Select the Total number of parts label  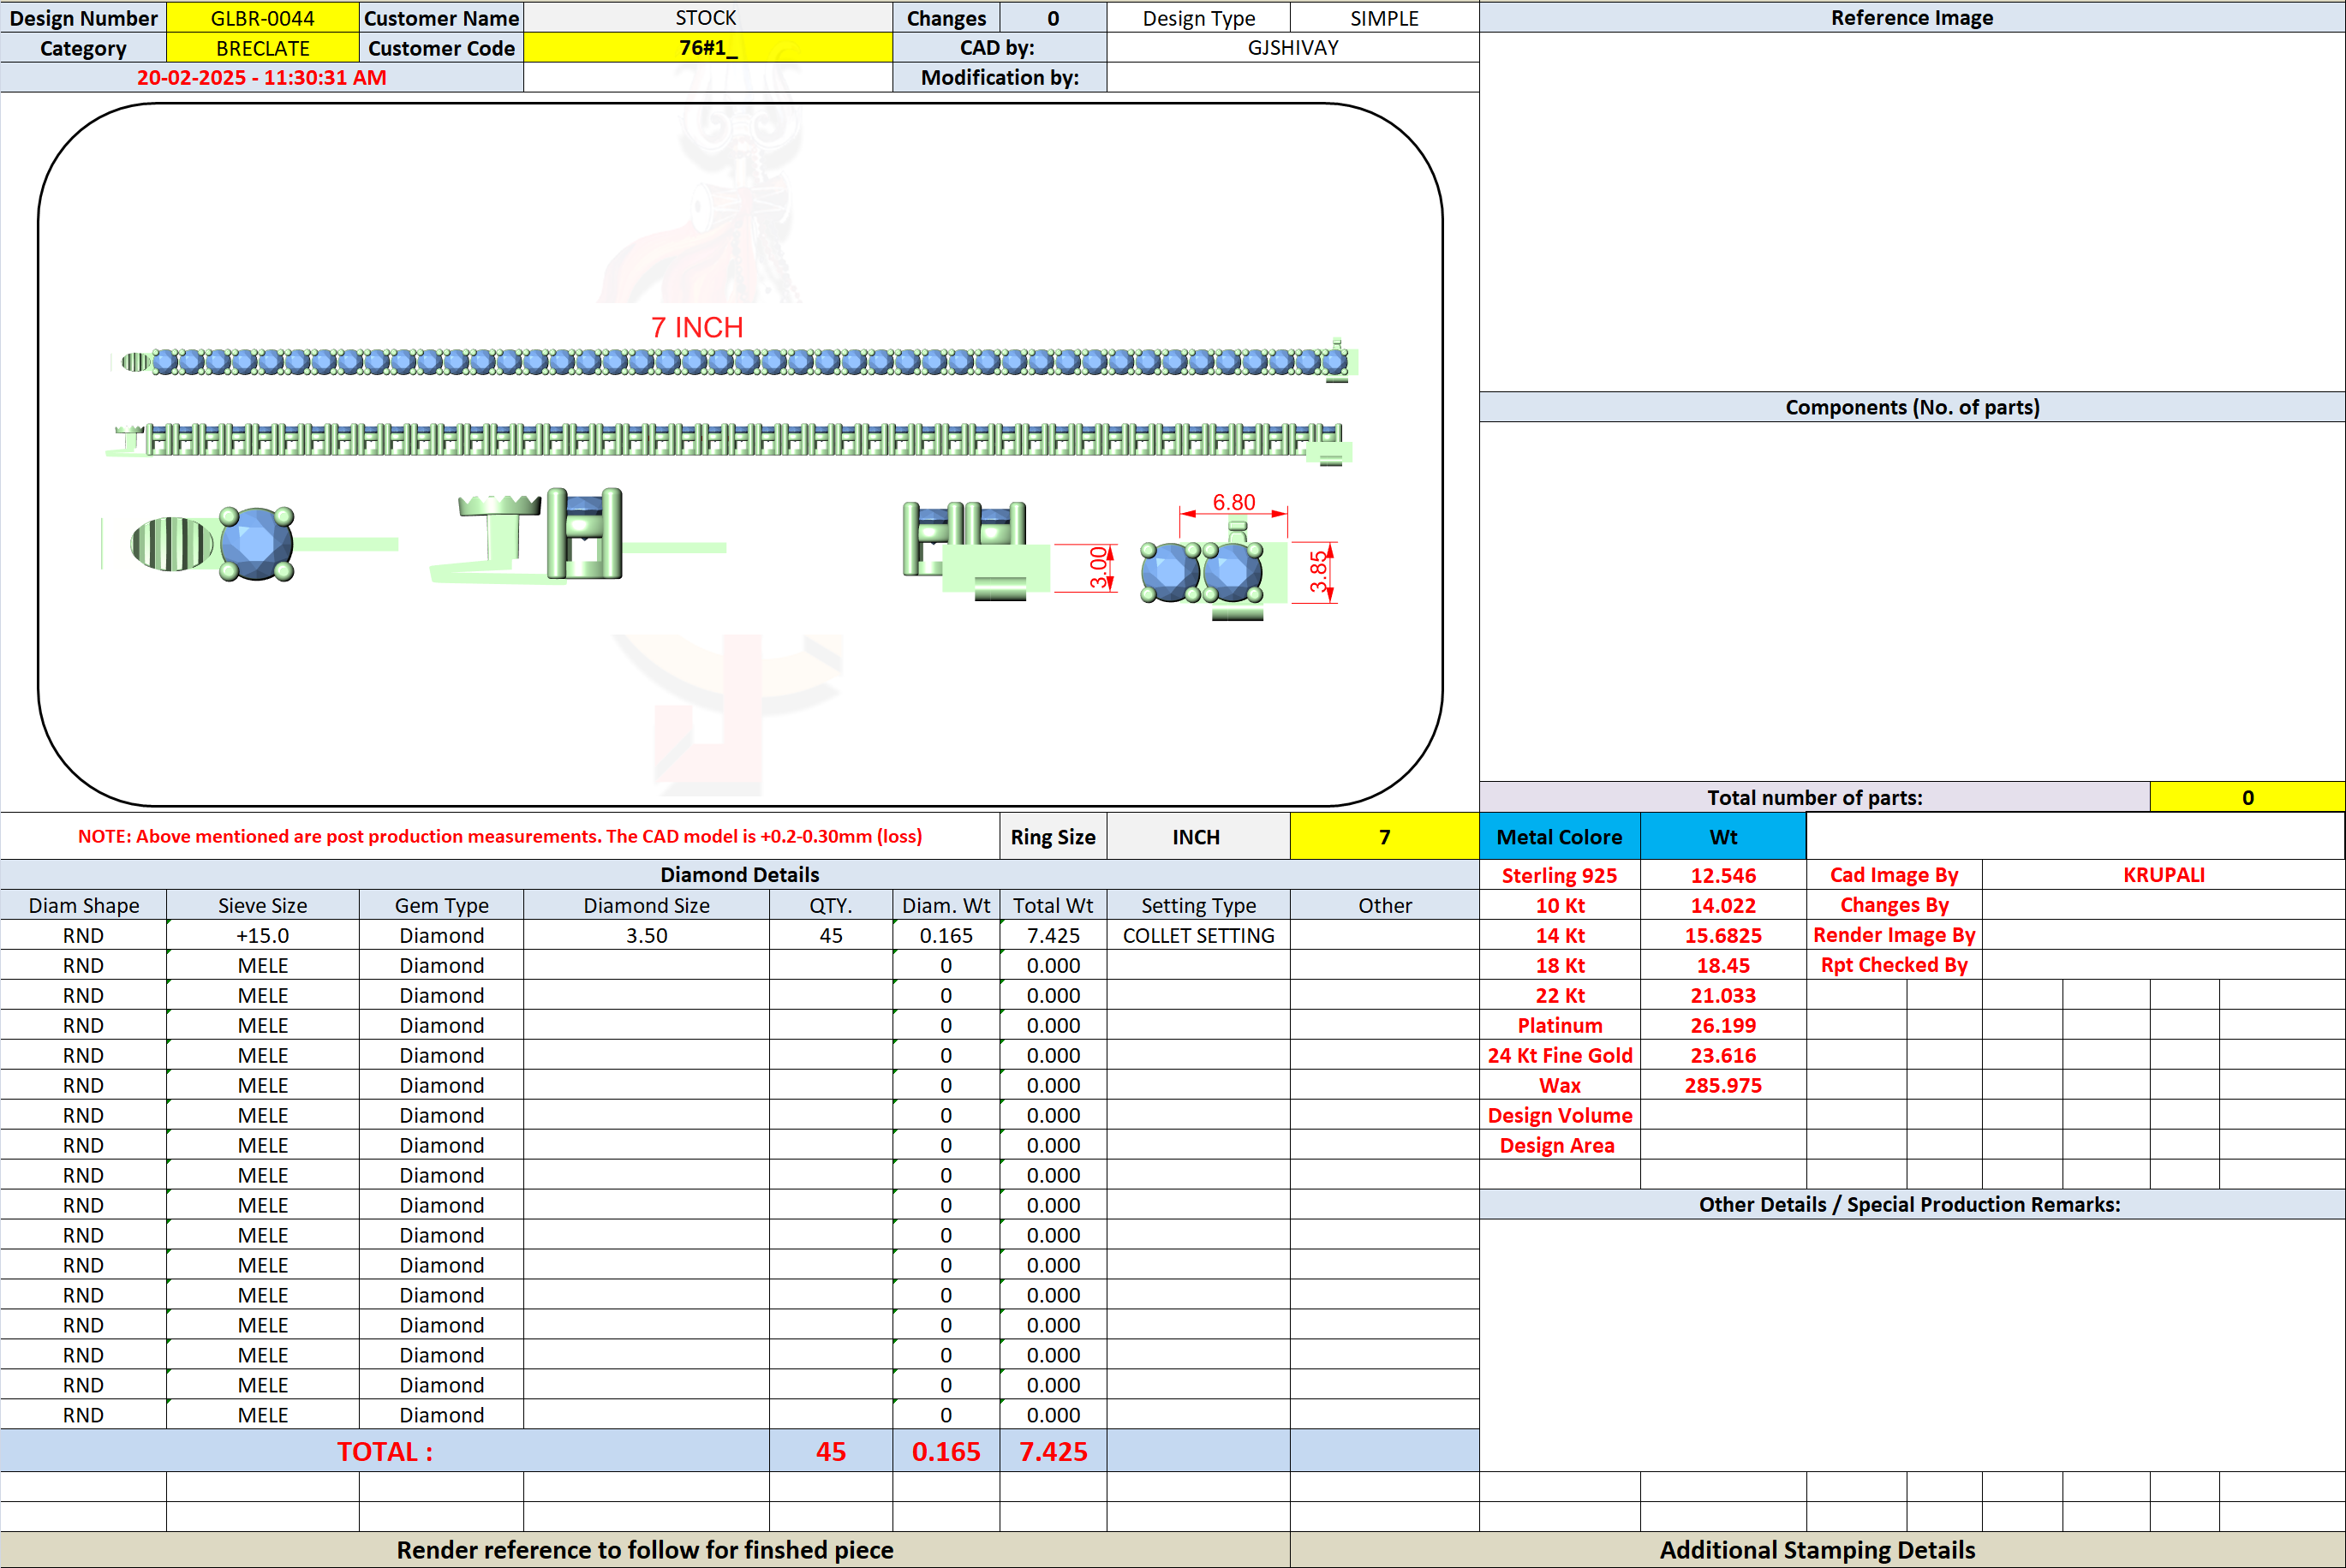[x=1814, y=797]
